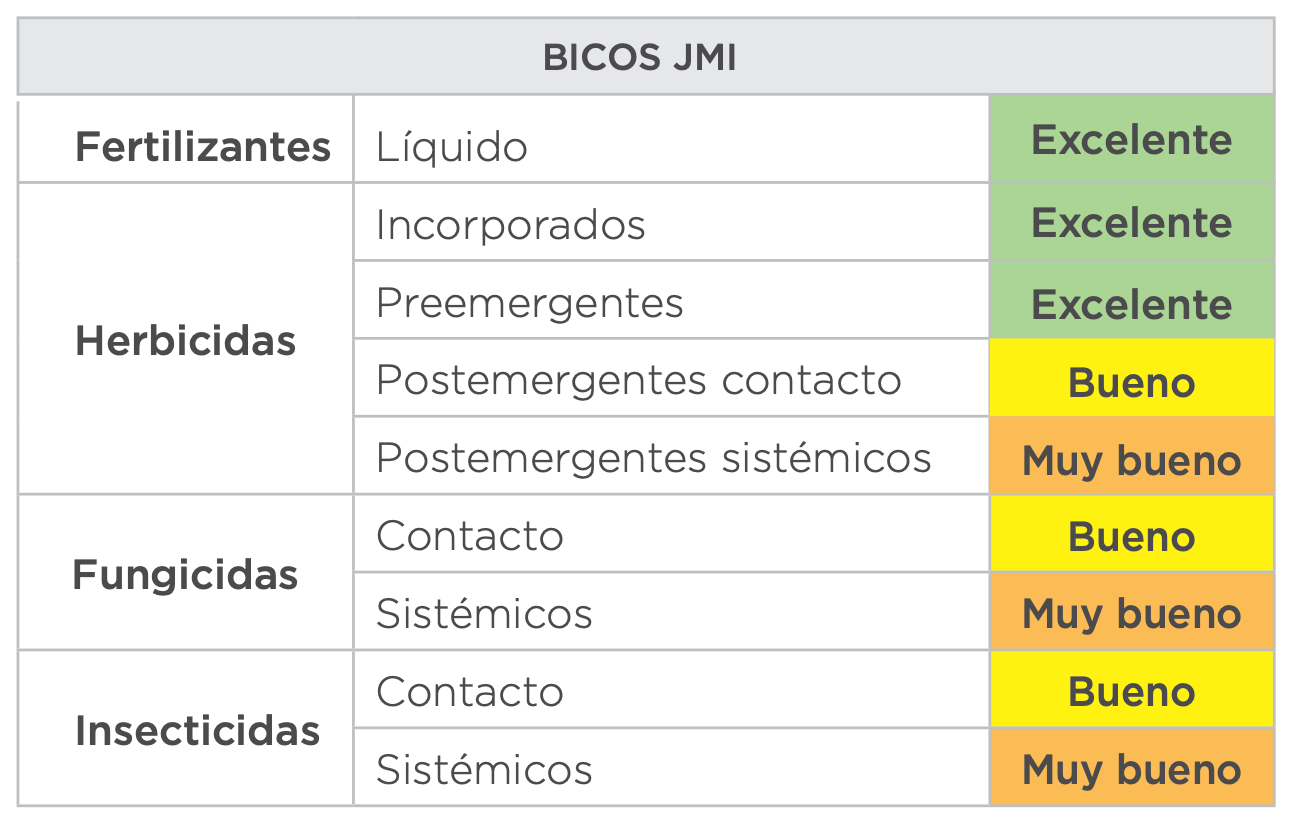The image size is (1292, 820).
Task: Click the Incorporados row label
Action: pyautogui.click(x=510, y=224)
